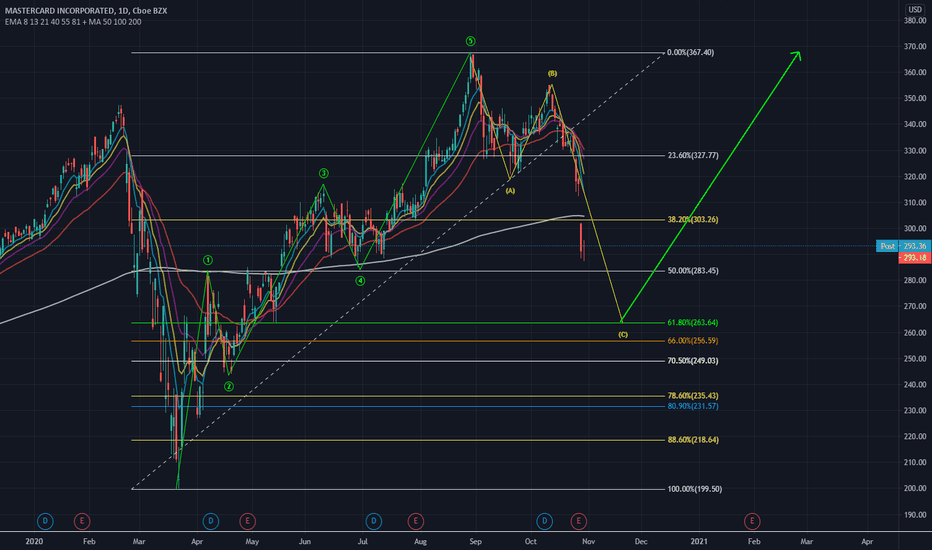The image size is (932, 550).
Task: Select the 70.50%(249.03) Fibonacci level label
Action: (693, 360)
